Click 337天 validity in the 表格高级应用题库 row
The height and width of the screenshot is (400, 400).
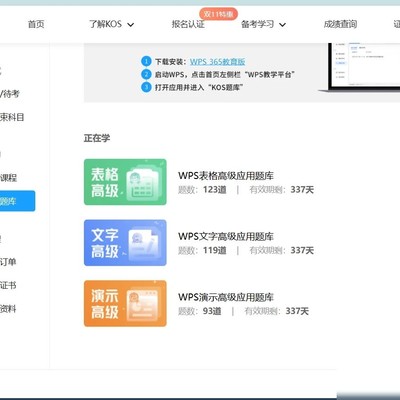point(302,190)
